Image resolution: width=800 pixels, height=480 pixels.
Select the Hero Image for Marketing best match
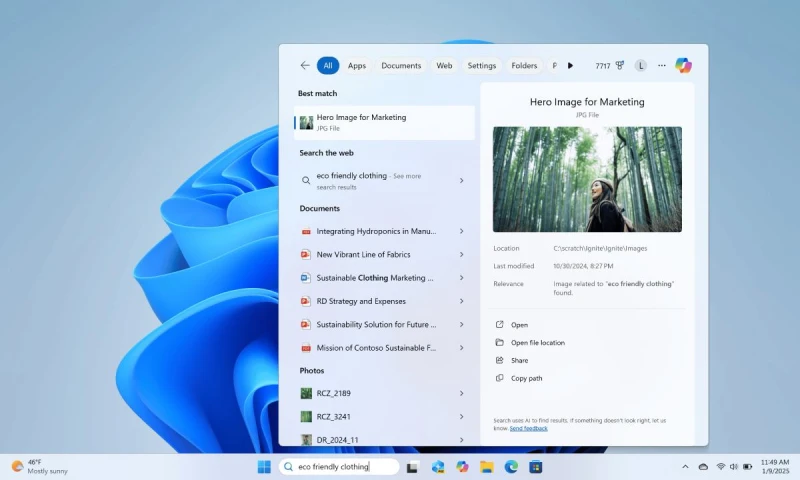click(x=384, y=122)
